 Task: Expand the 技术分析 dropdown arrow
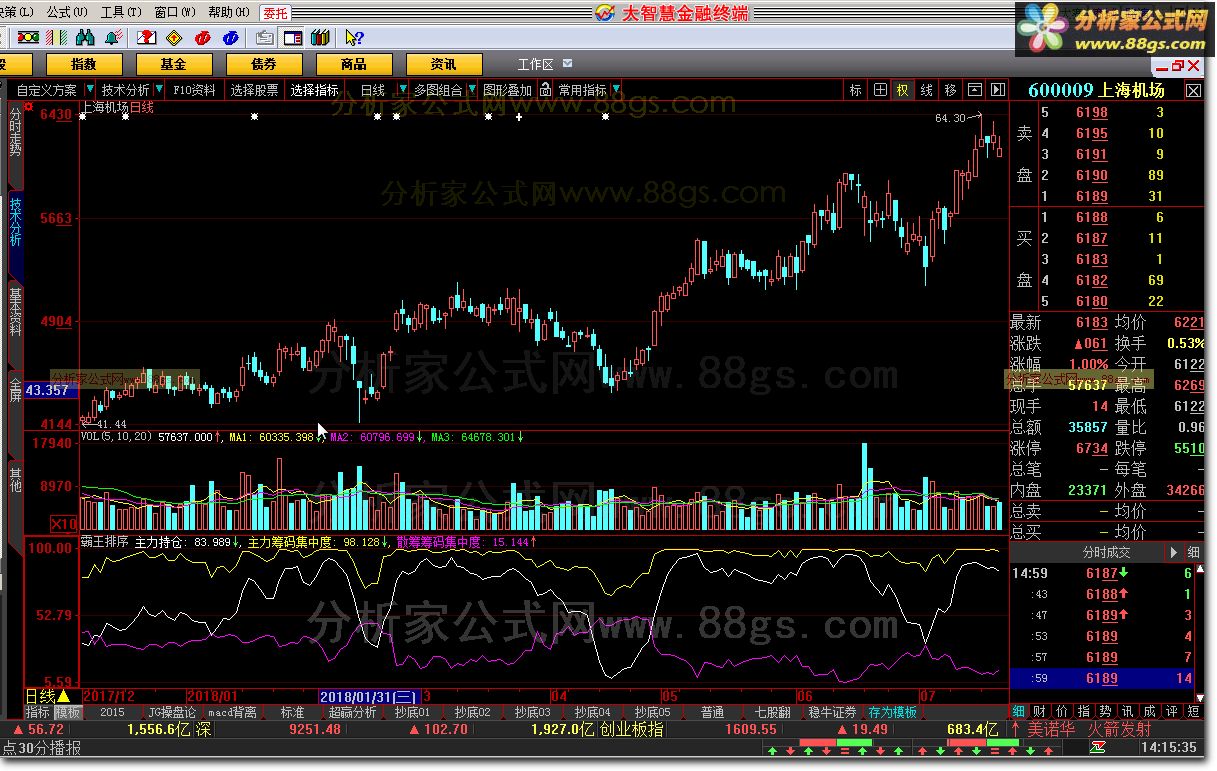tap(160, 90)
